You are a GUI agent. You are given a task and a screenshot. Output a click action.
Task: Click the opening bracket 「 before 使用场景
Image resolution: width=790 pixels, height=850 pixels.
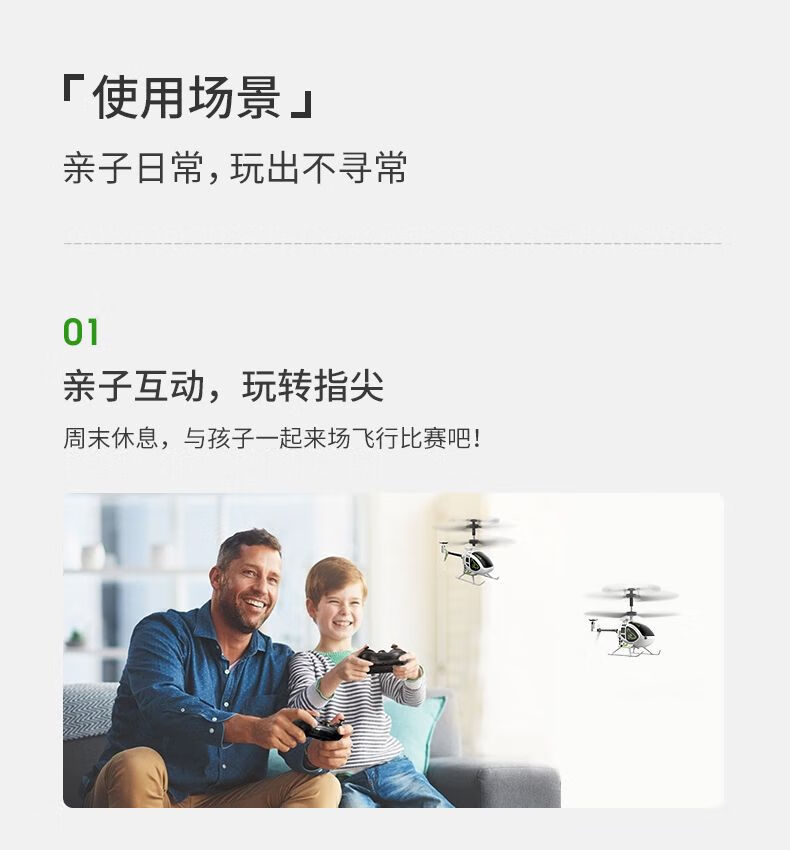tap(69, 89)
